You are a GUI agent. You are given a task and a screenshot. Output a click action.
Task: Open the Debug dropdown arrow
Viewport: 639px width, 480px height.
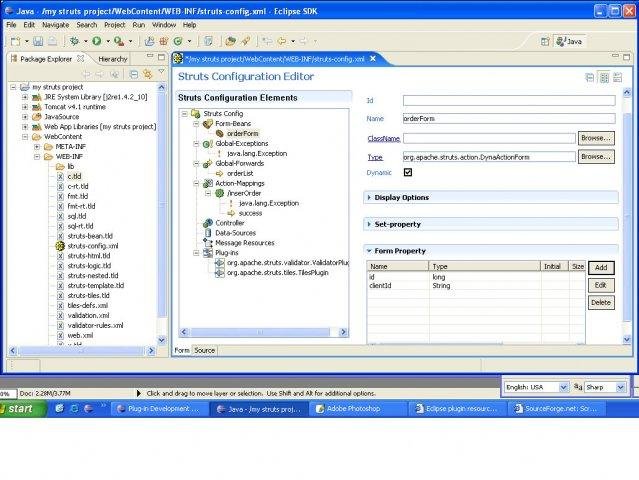tap(86, 42)
